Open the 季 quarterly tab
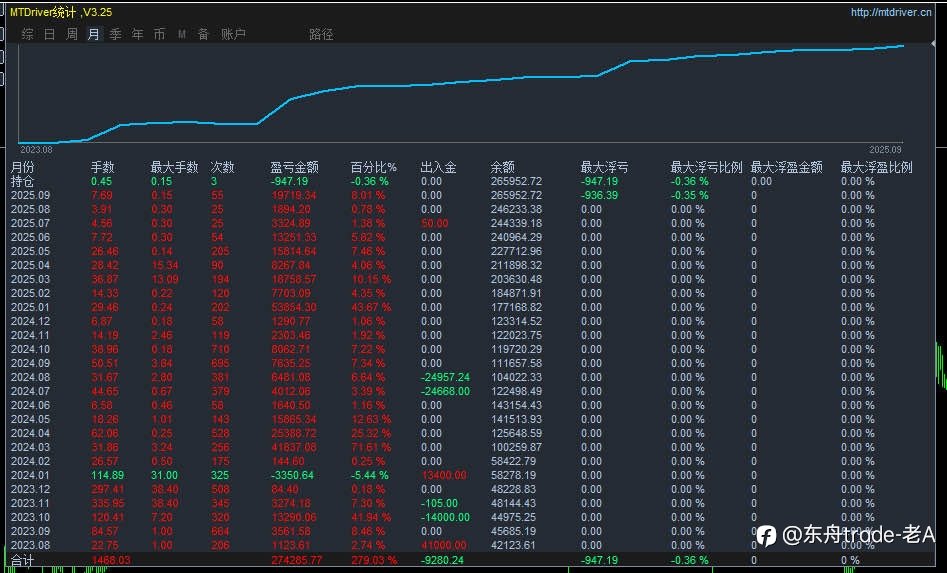Image resolution: width=947 pixels, height=573 pixels. pyautogui.click(x=115, y=34)
